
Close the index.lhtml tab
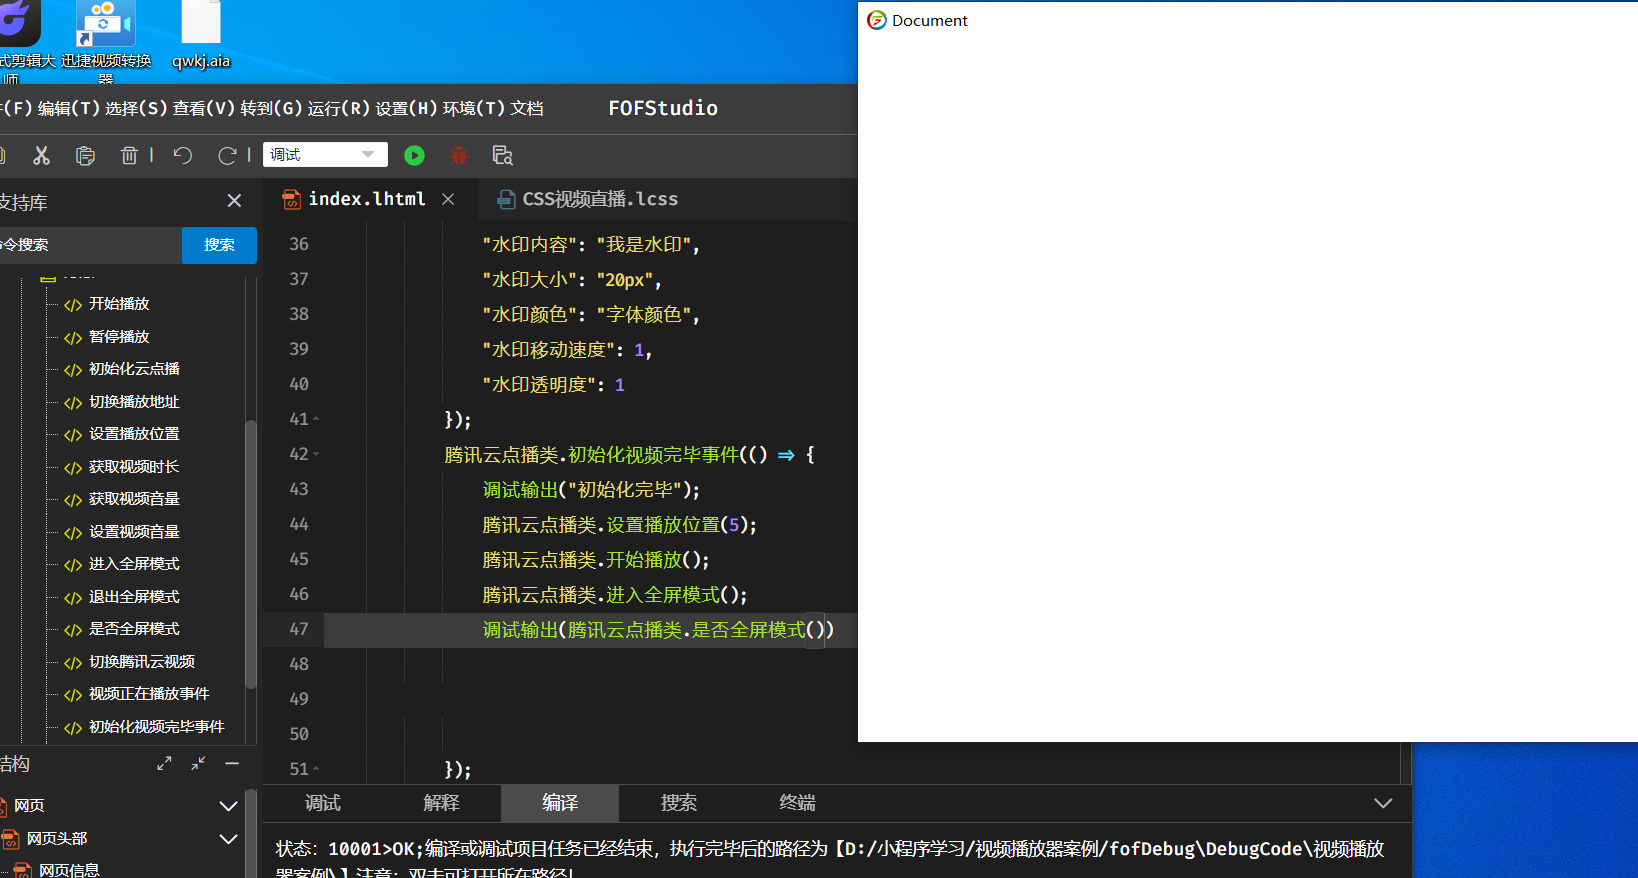click(x=448, y=199)
